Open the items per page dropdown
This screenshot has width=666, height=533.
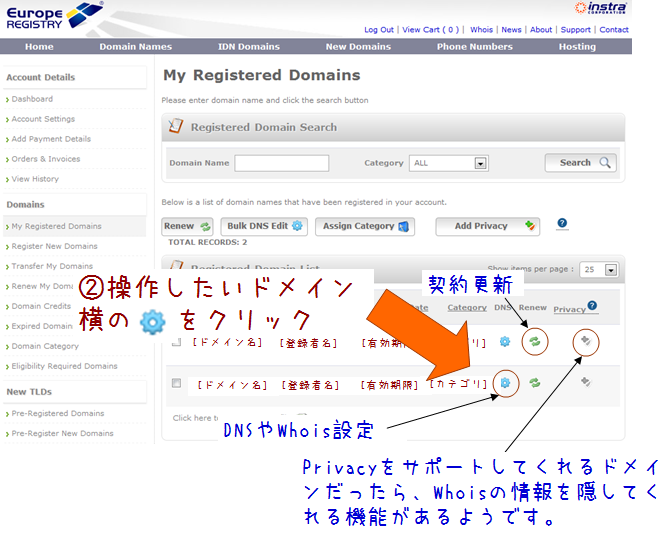[599, 269]
